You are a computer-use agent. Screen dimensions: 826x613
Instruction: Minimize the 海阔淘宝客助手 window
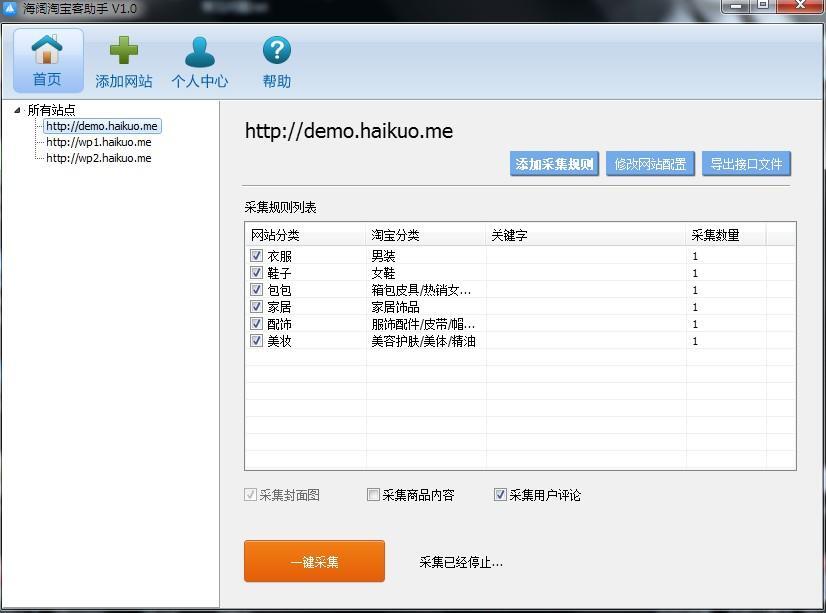(736, 6)
